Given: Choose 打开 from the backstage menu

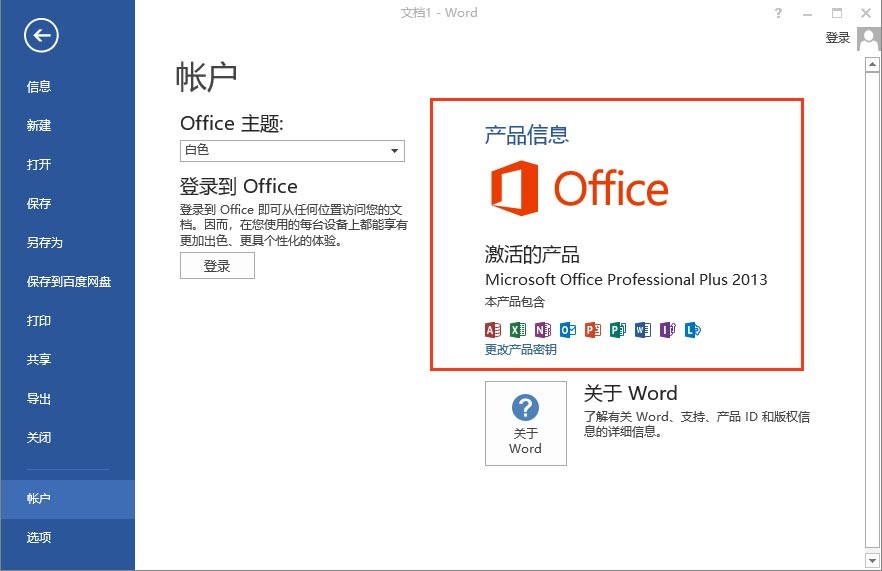Looking at the screenshot, I should click(68, 164).
